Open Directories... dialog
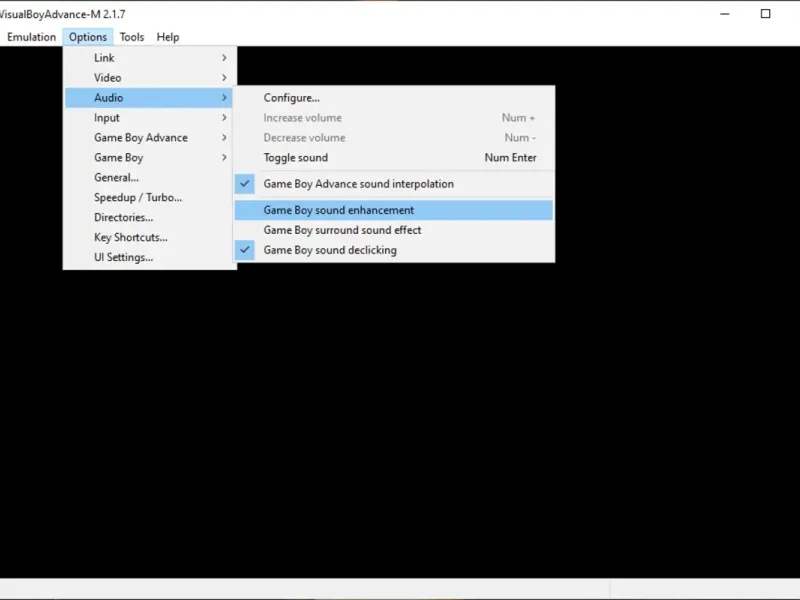 pos(149,217)
